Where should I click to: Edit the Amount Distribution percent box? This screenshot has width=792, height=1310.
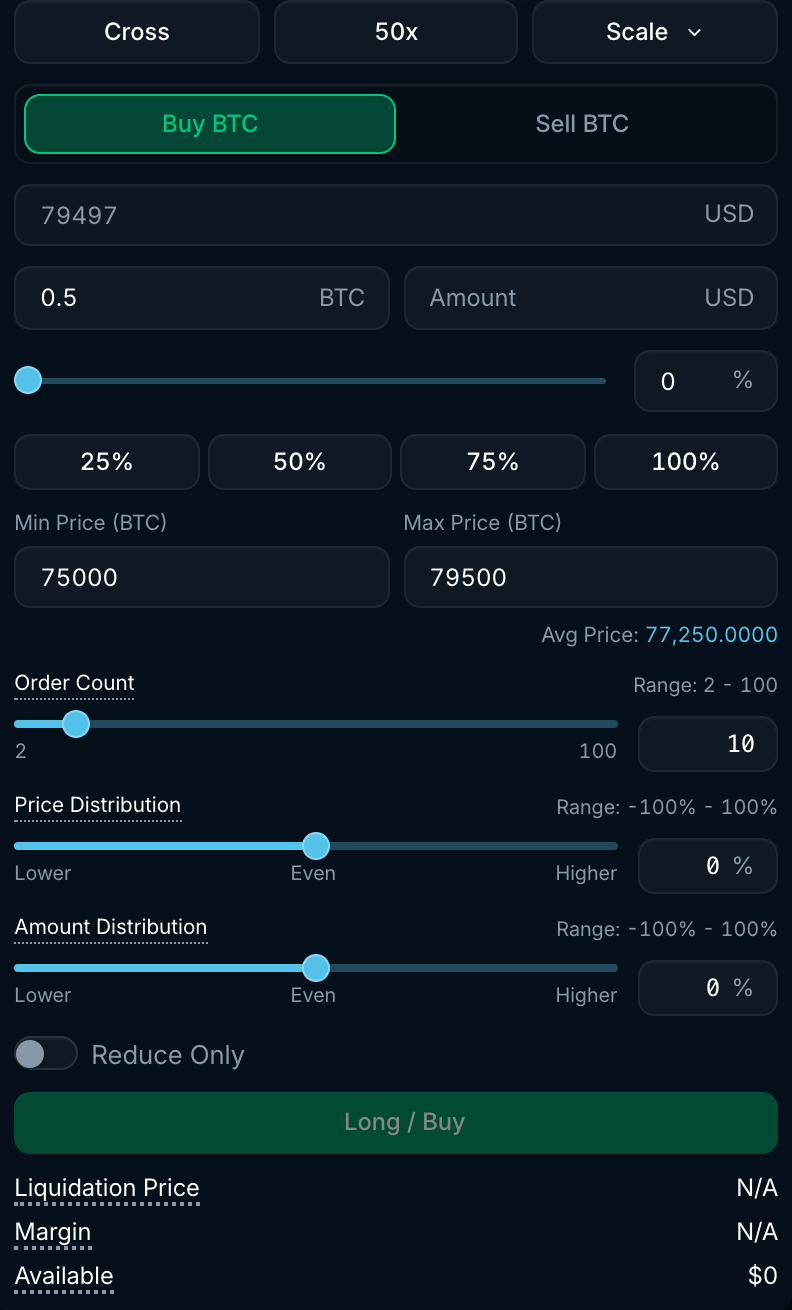click(708, 988)
